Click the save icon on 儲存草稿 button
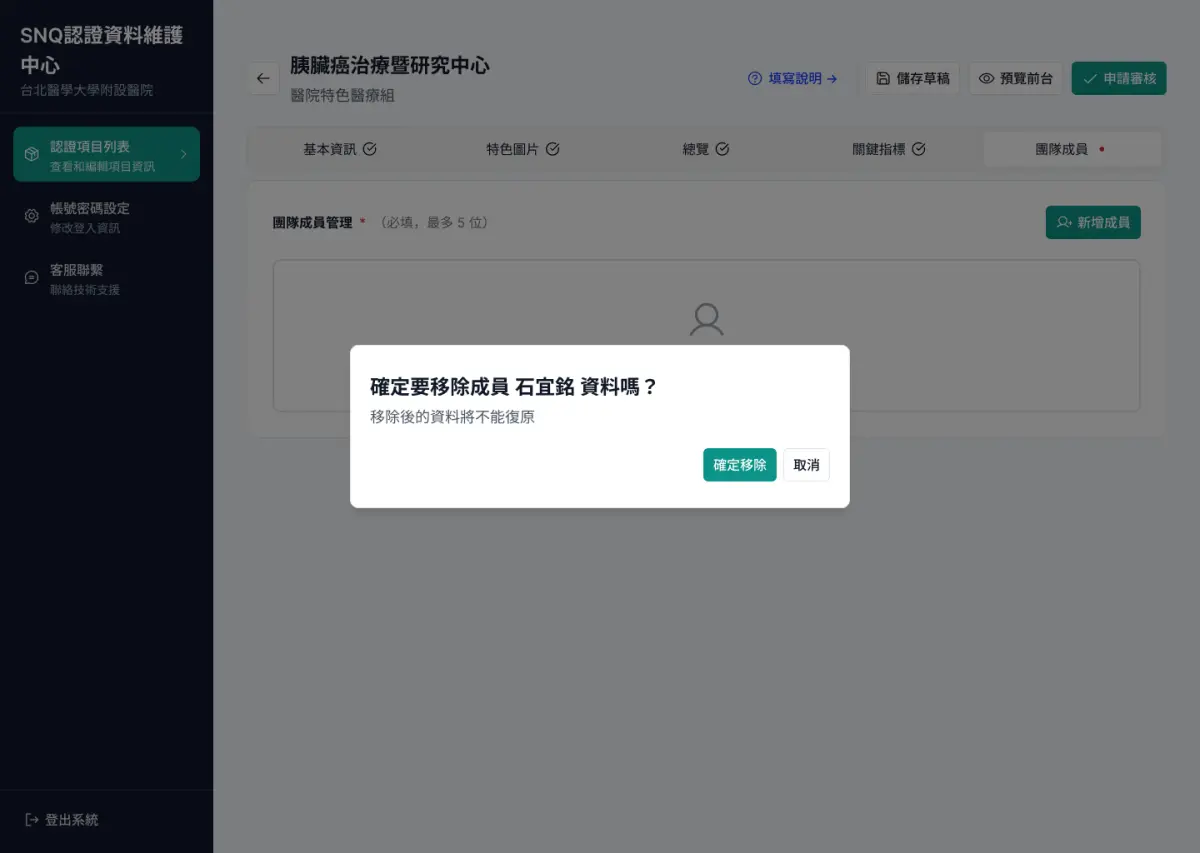The width and height of the screenshot is (1200, 853). point(887,78)
